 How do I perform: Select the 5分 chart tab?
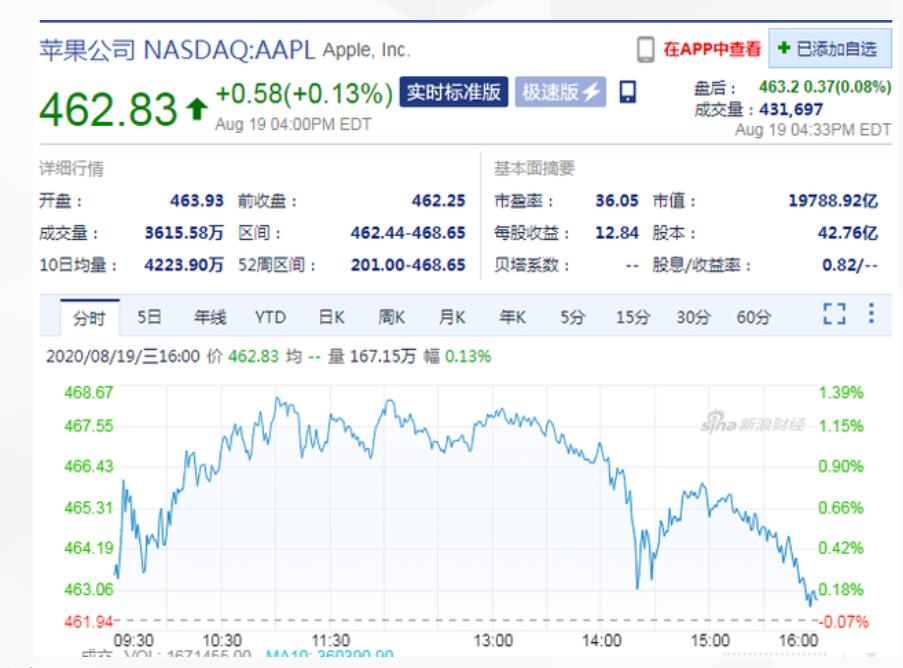coord(573,317)
